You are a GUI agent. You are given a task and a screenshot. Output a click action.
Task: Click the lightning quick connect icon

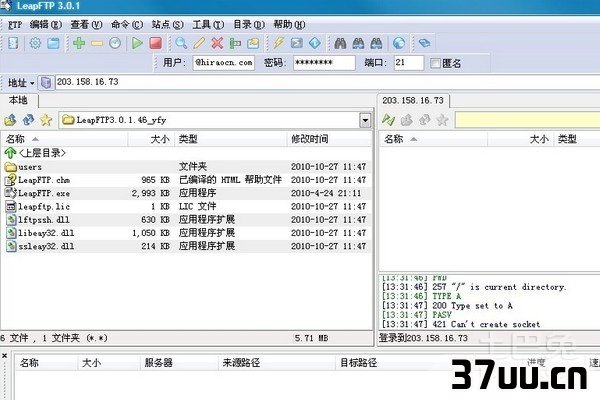[278, 43]
